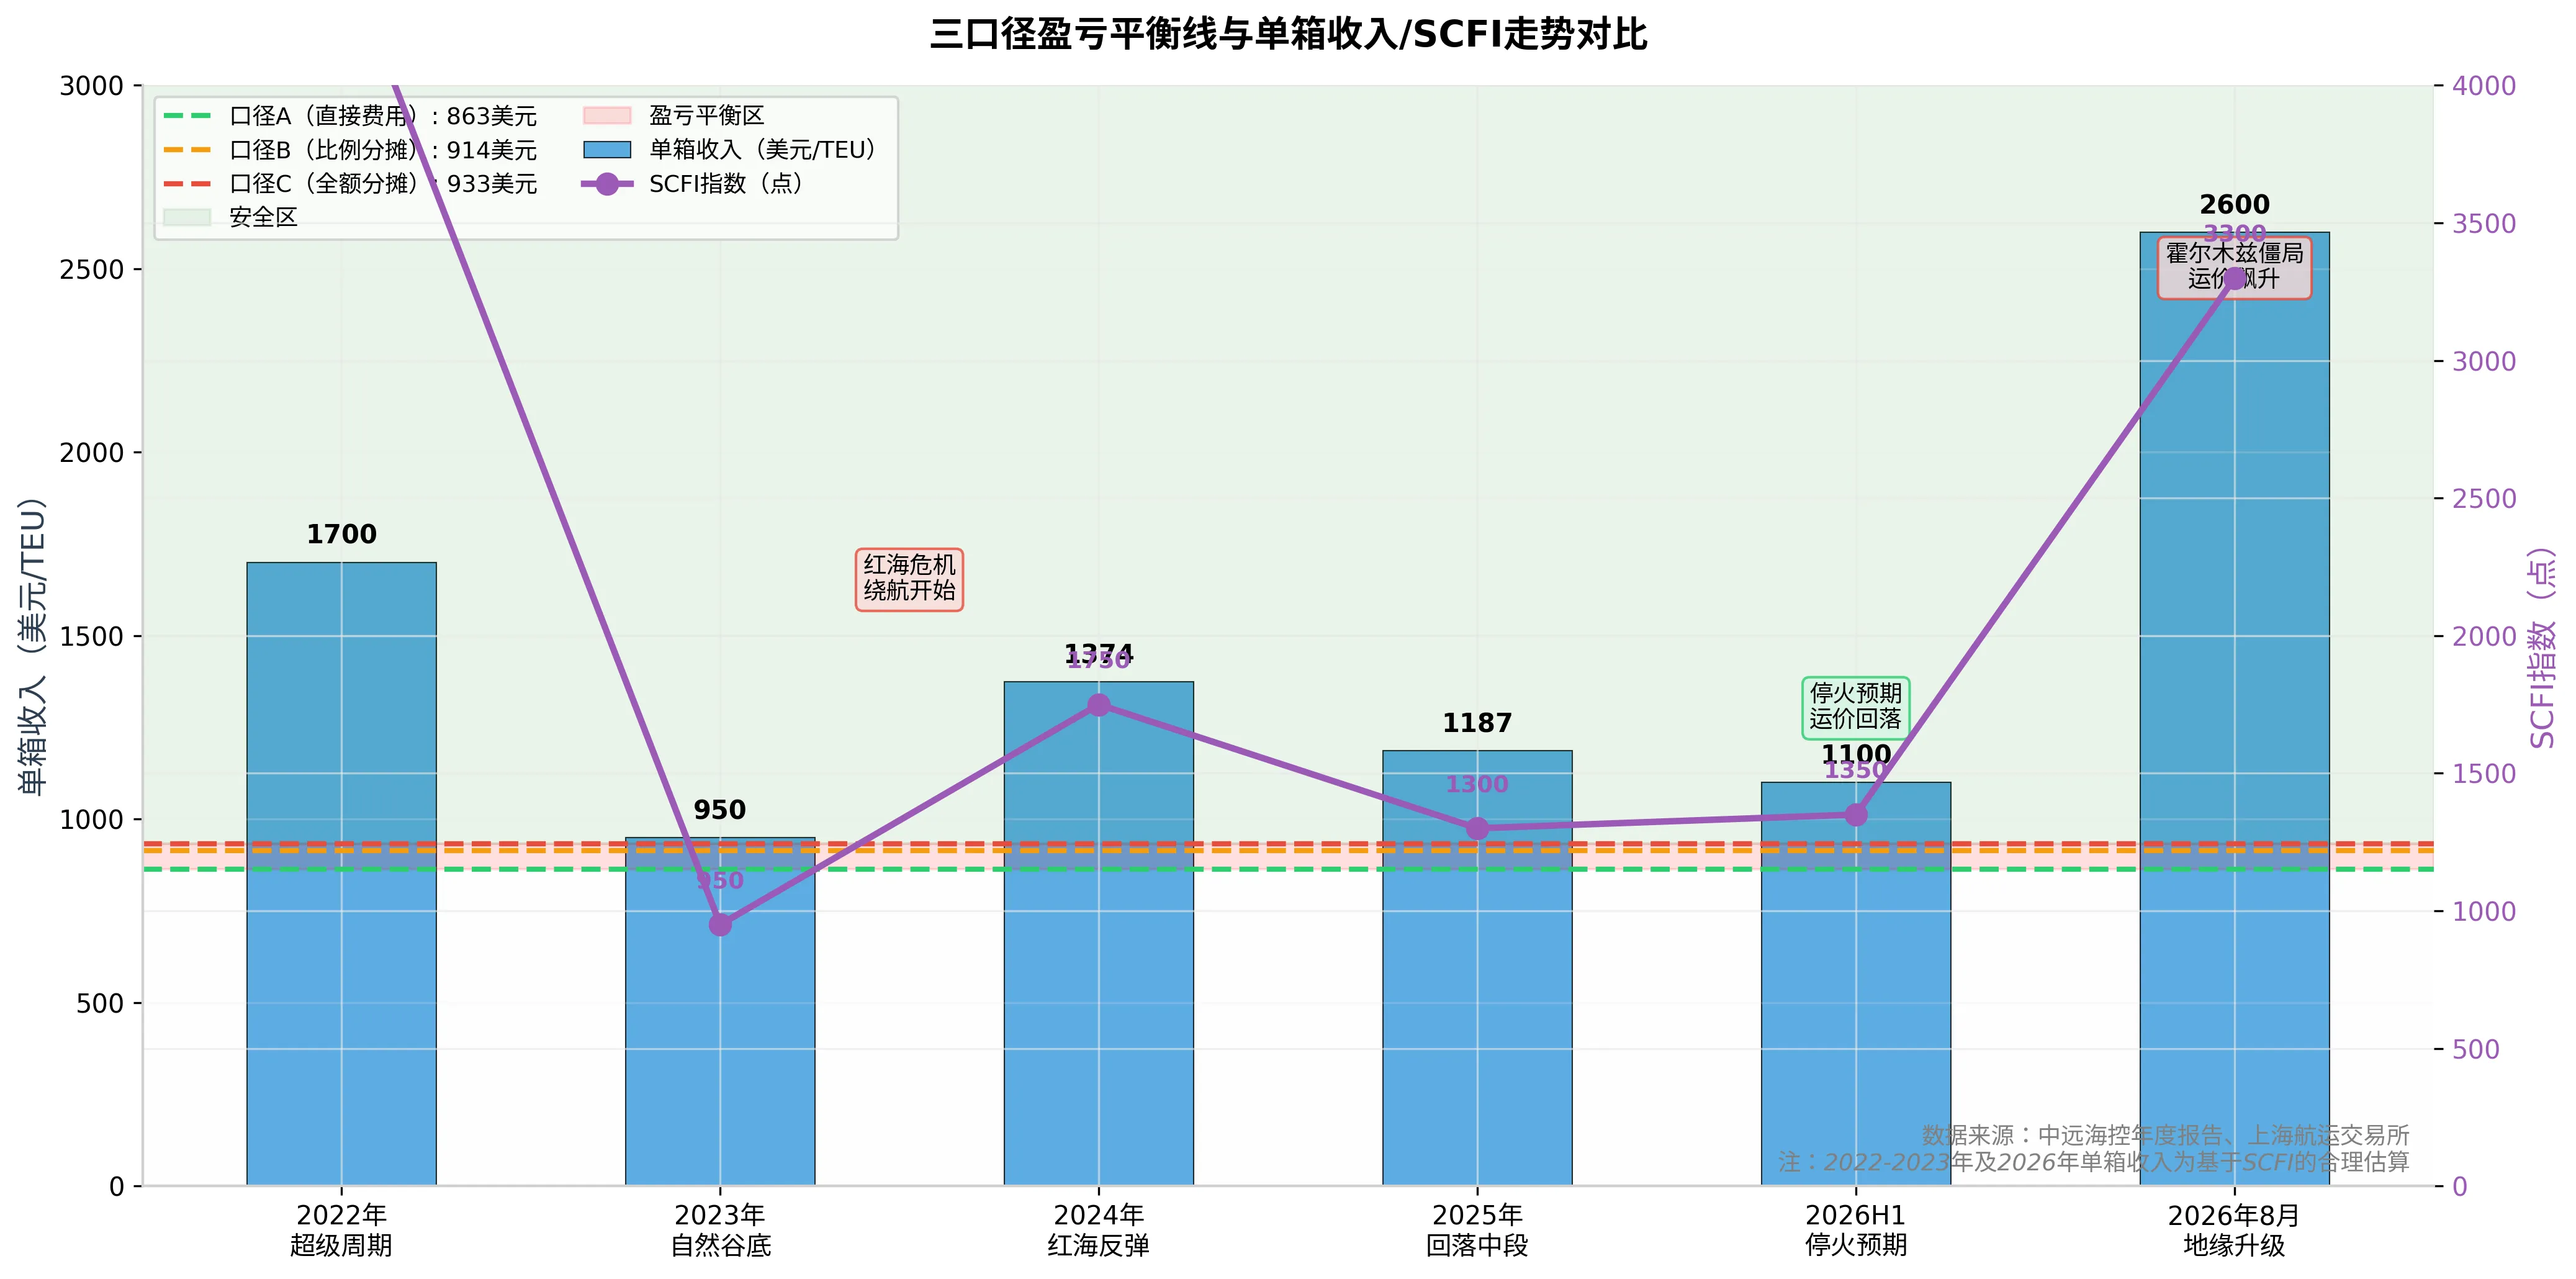The width and height of the screenshot is (2576, 1279).
Task: Click the 2023年 blue revenue bar
Action: point(720,1011)
